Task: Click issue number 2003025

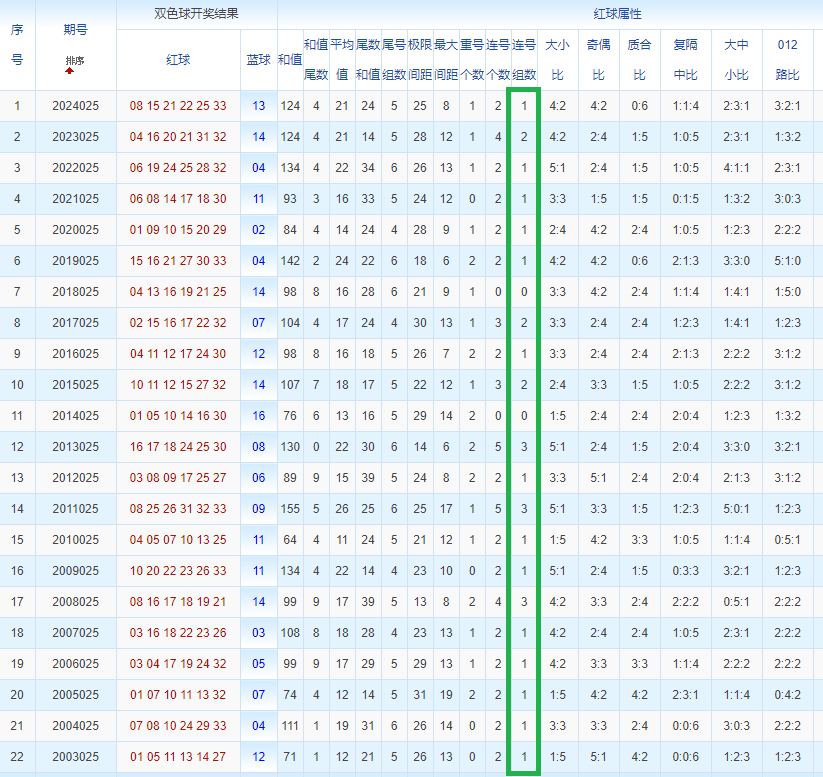Action: [75, 757]
